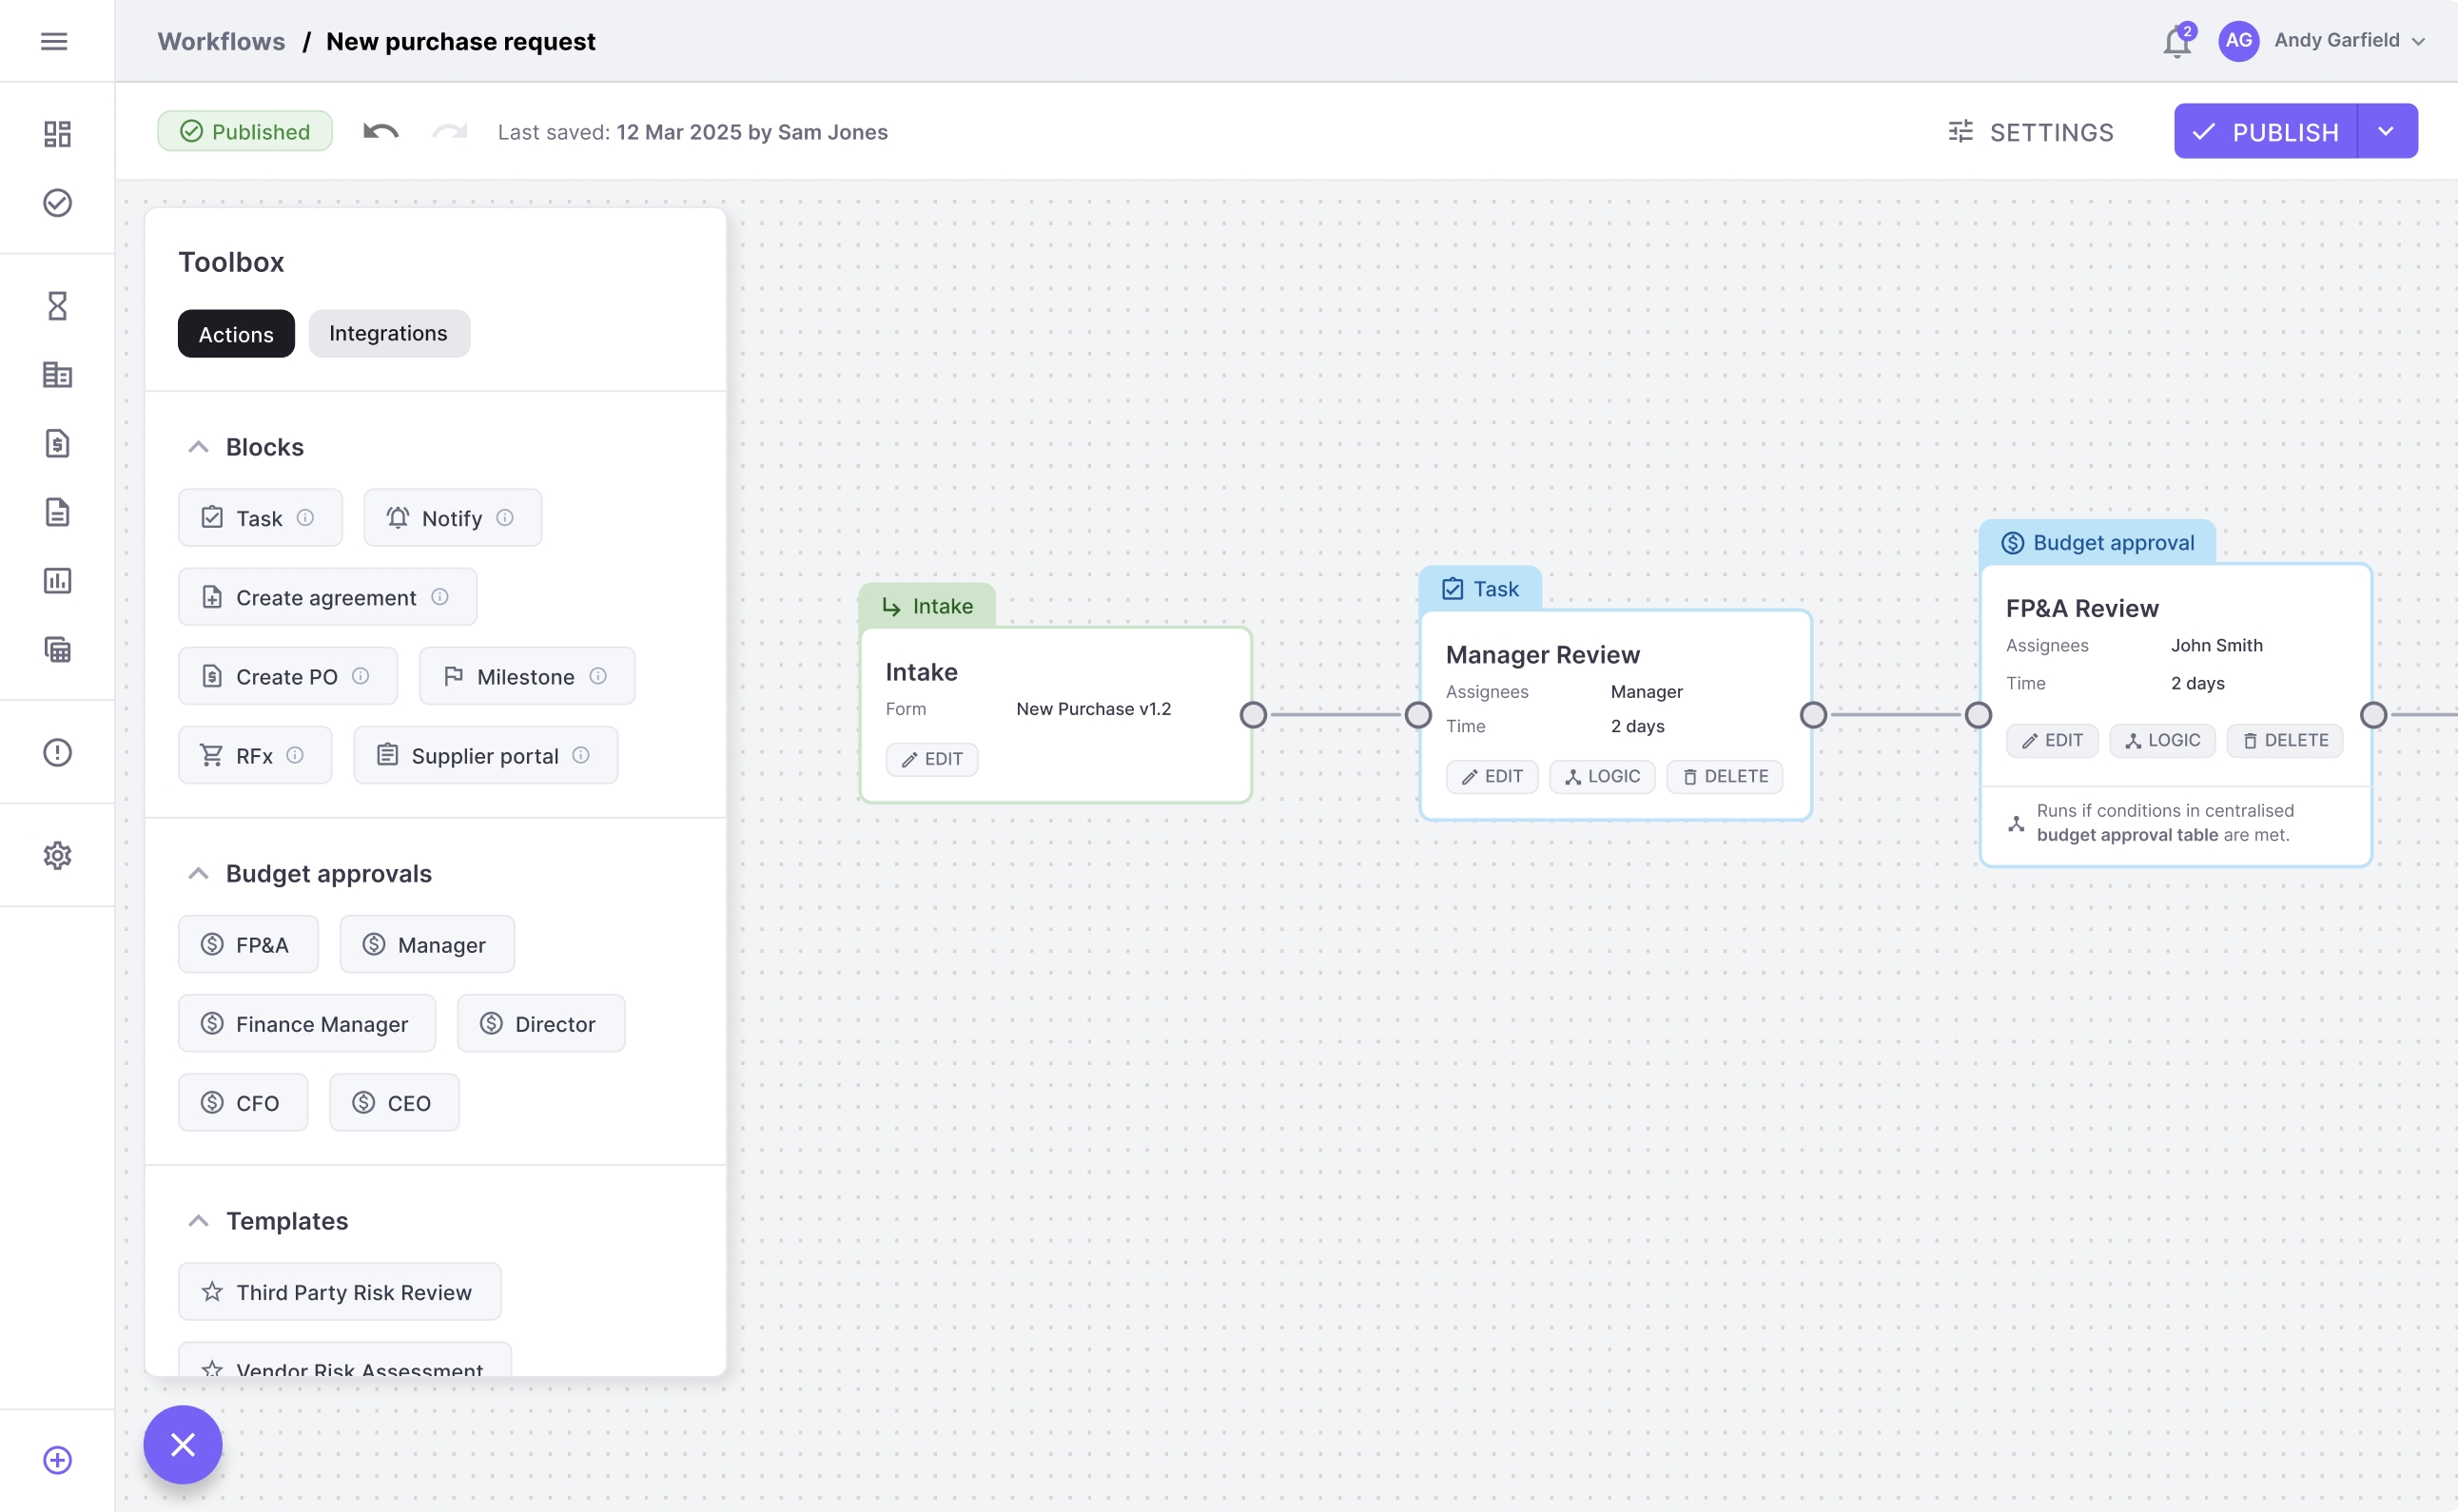
Task: Click LOGIC on Manager Review card
Action: [x=1602, y=777]
